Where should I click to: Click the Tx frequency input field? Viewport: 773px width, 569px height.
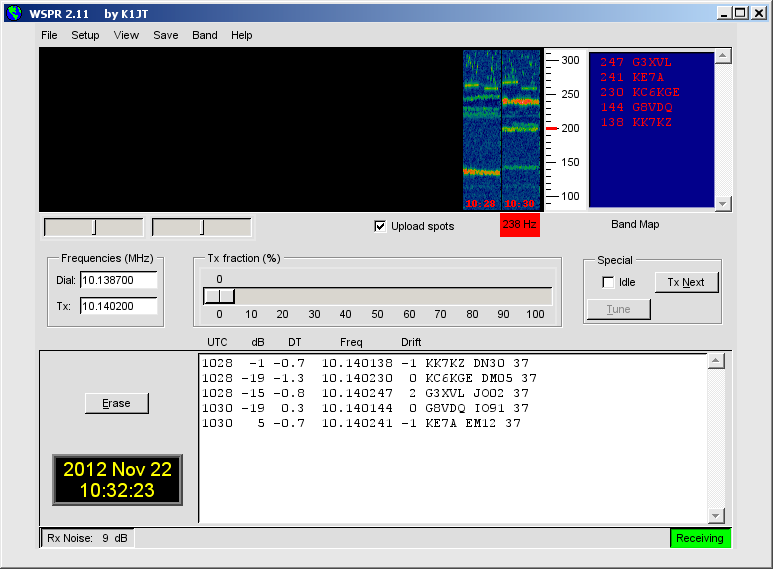pyautogui.click(x=118, y=306)
